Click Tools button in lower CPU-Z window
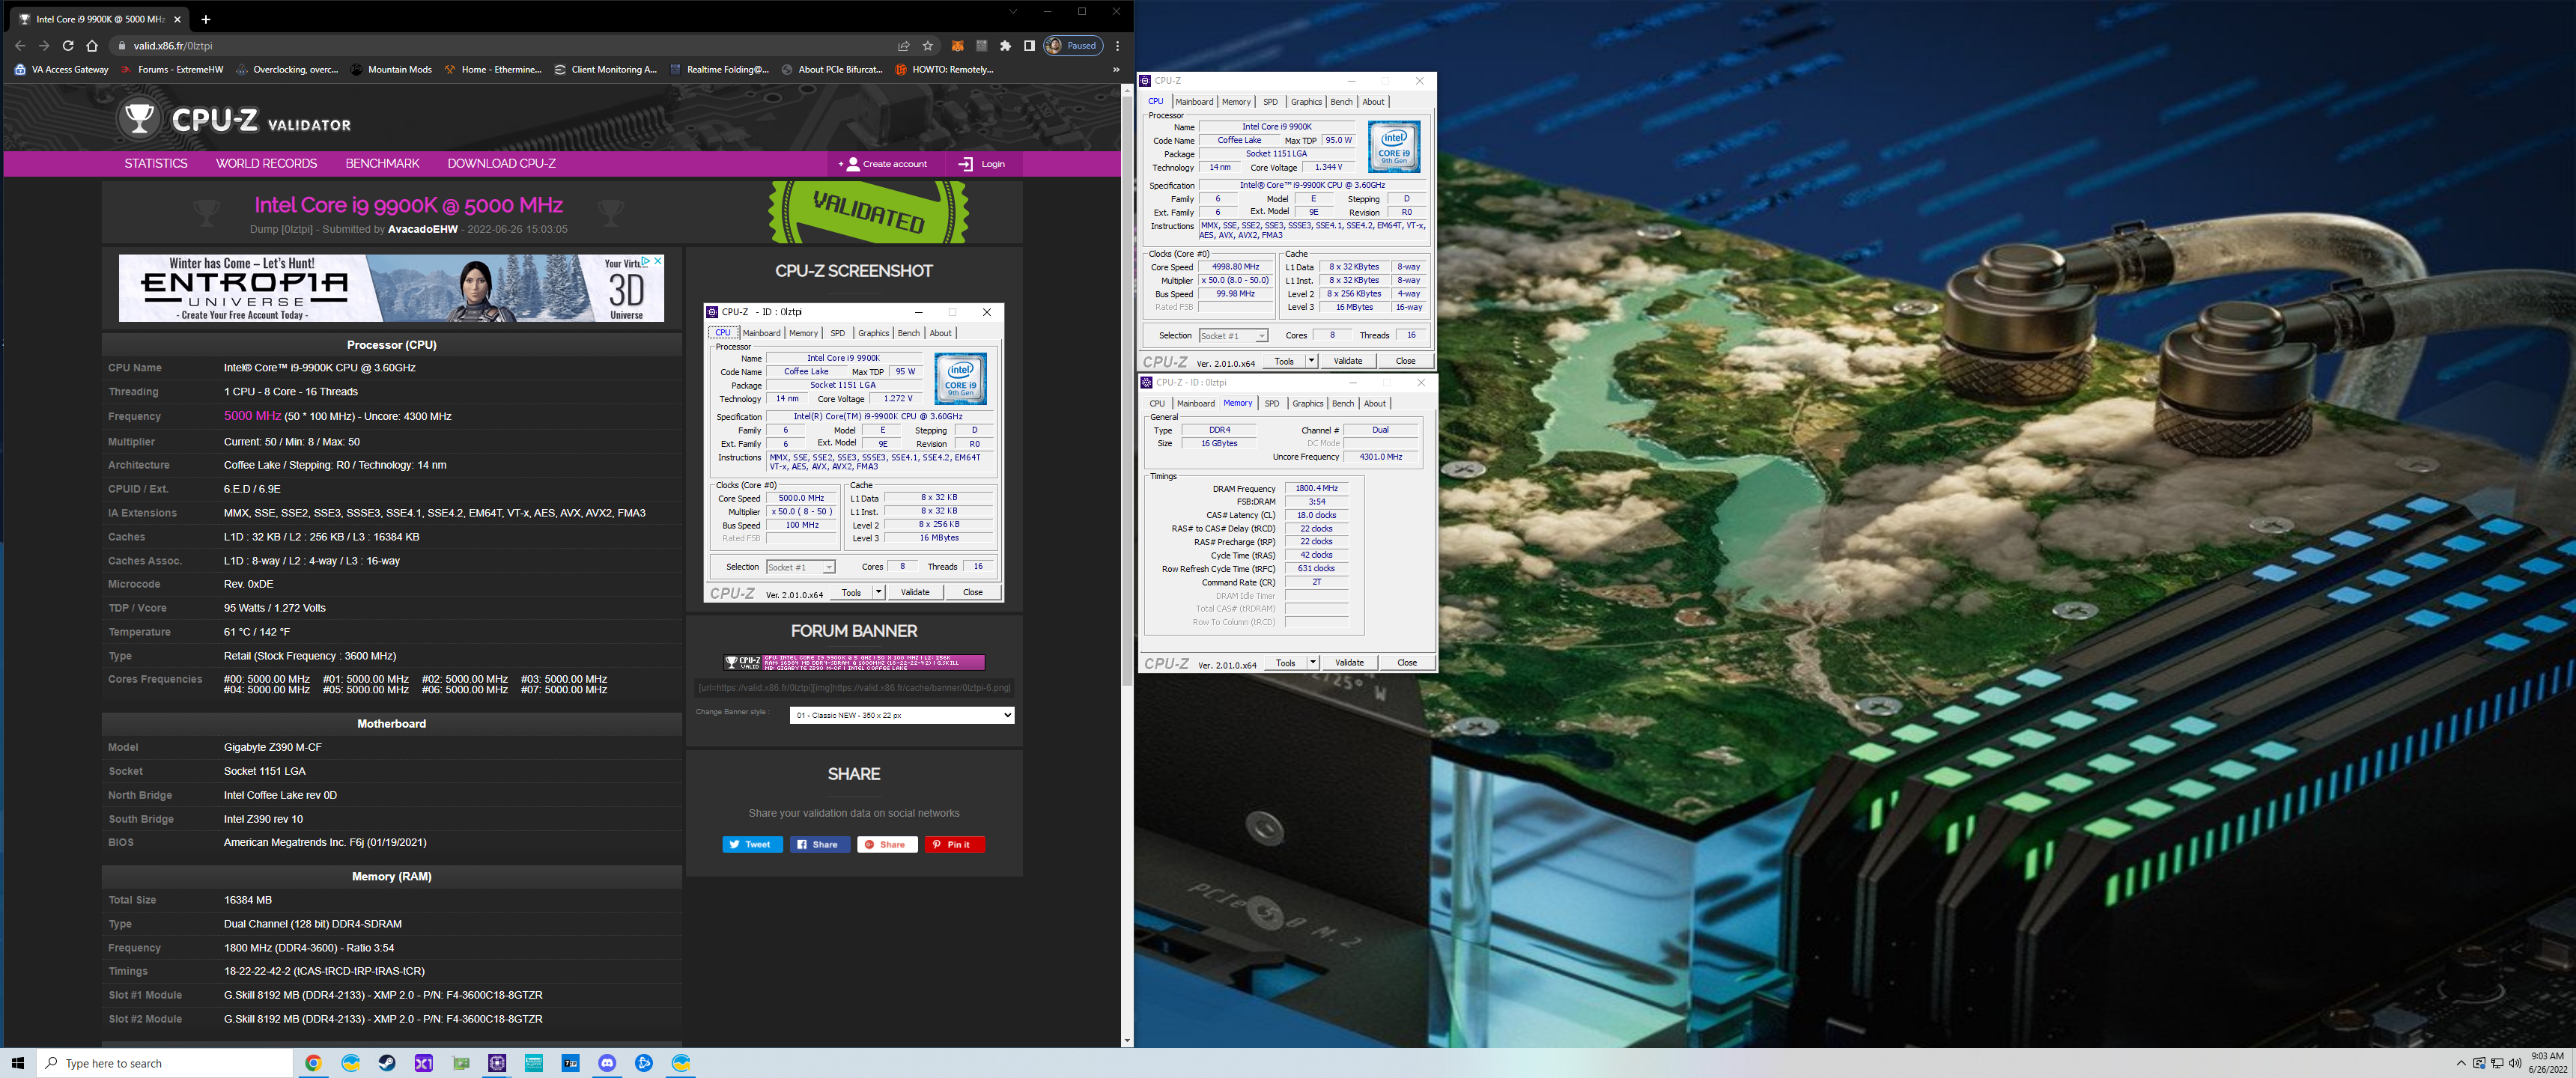 pyautogui.click(x=1285, y=663)
